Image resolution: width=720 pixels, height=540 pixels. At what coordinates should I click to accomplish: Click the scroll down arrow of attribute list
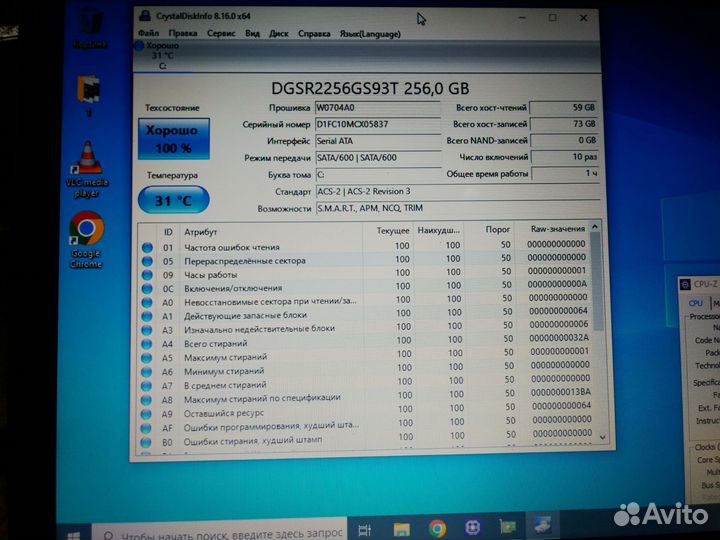click(603, 438)
